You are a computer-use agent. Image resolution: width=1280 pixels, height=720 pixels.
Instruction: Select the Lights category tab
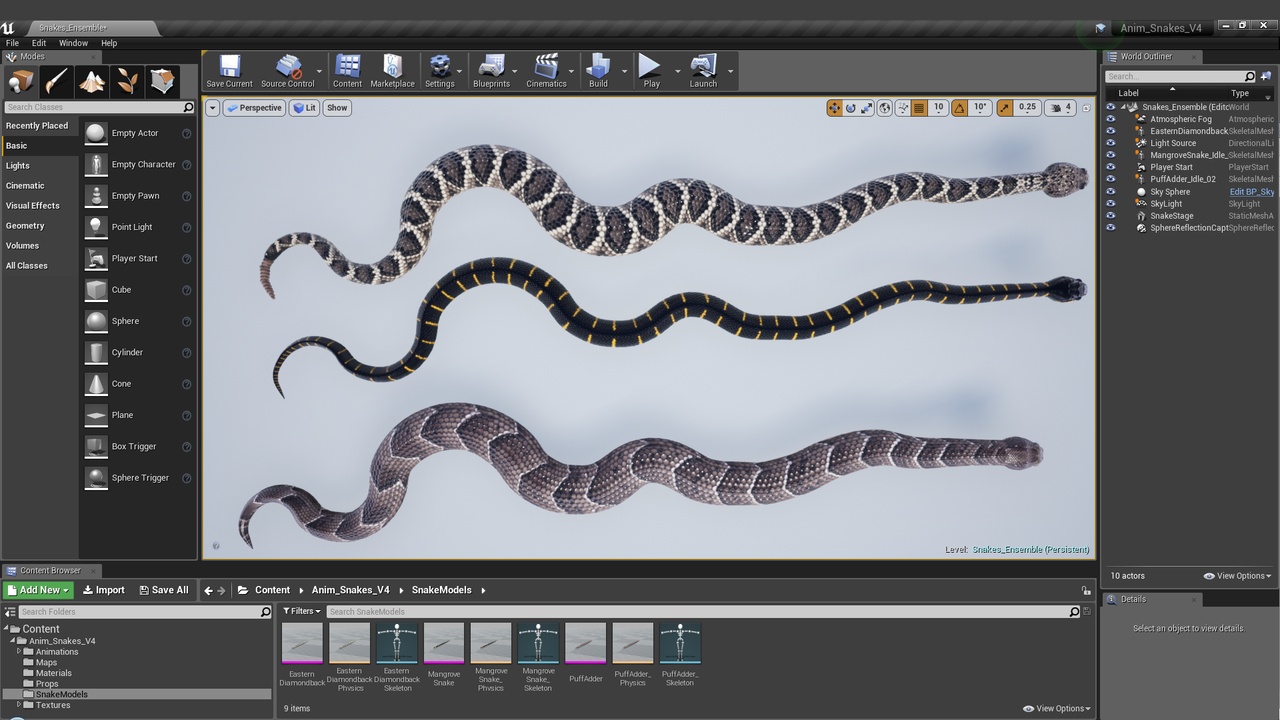[18, 166]
